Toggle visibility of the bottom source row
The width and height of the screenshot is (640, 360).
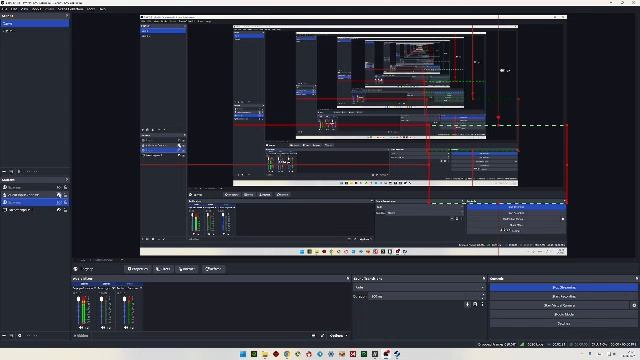pyautogui.click(x=59, y=210)
